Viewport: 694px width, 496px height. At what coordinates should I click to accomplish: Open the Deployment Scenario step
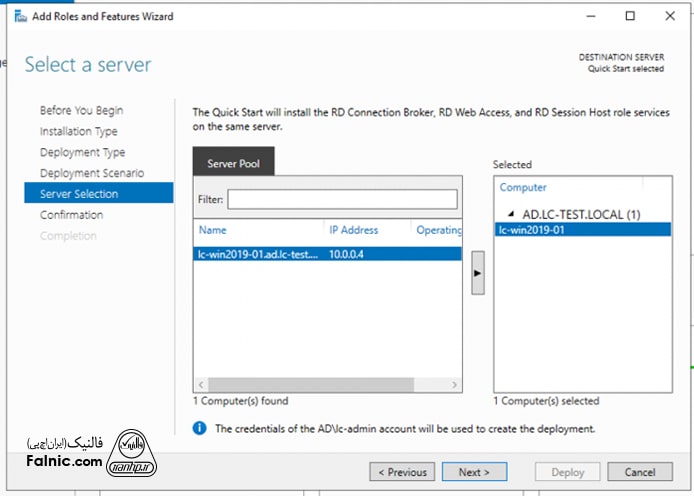click(x=91, y=173)
